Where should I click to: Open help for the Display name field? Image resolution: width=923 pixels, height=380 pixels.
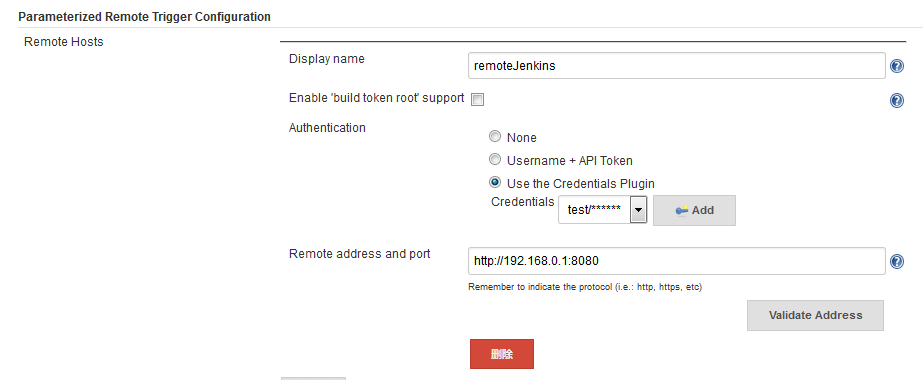point(897,66)
